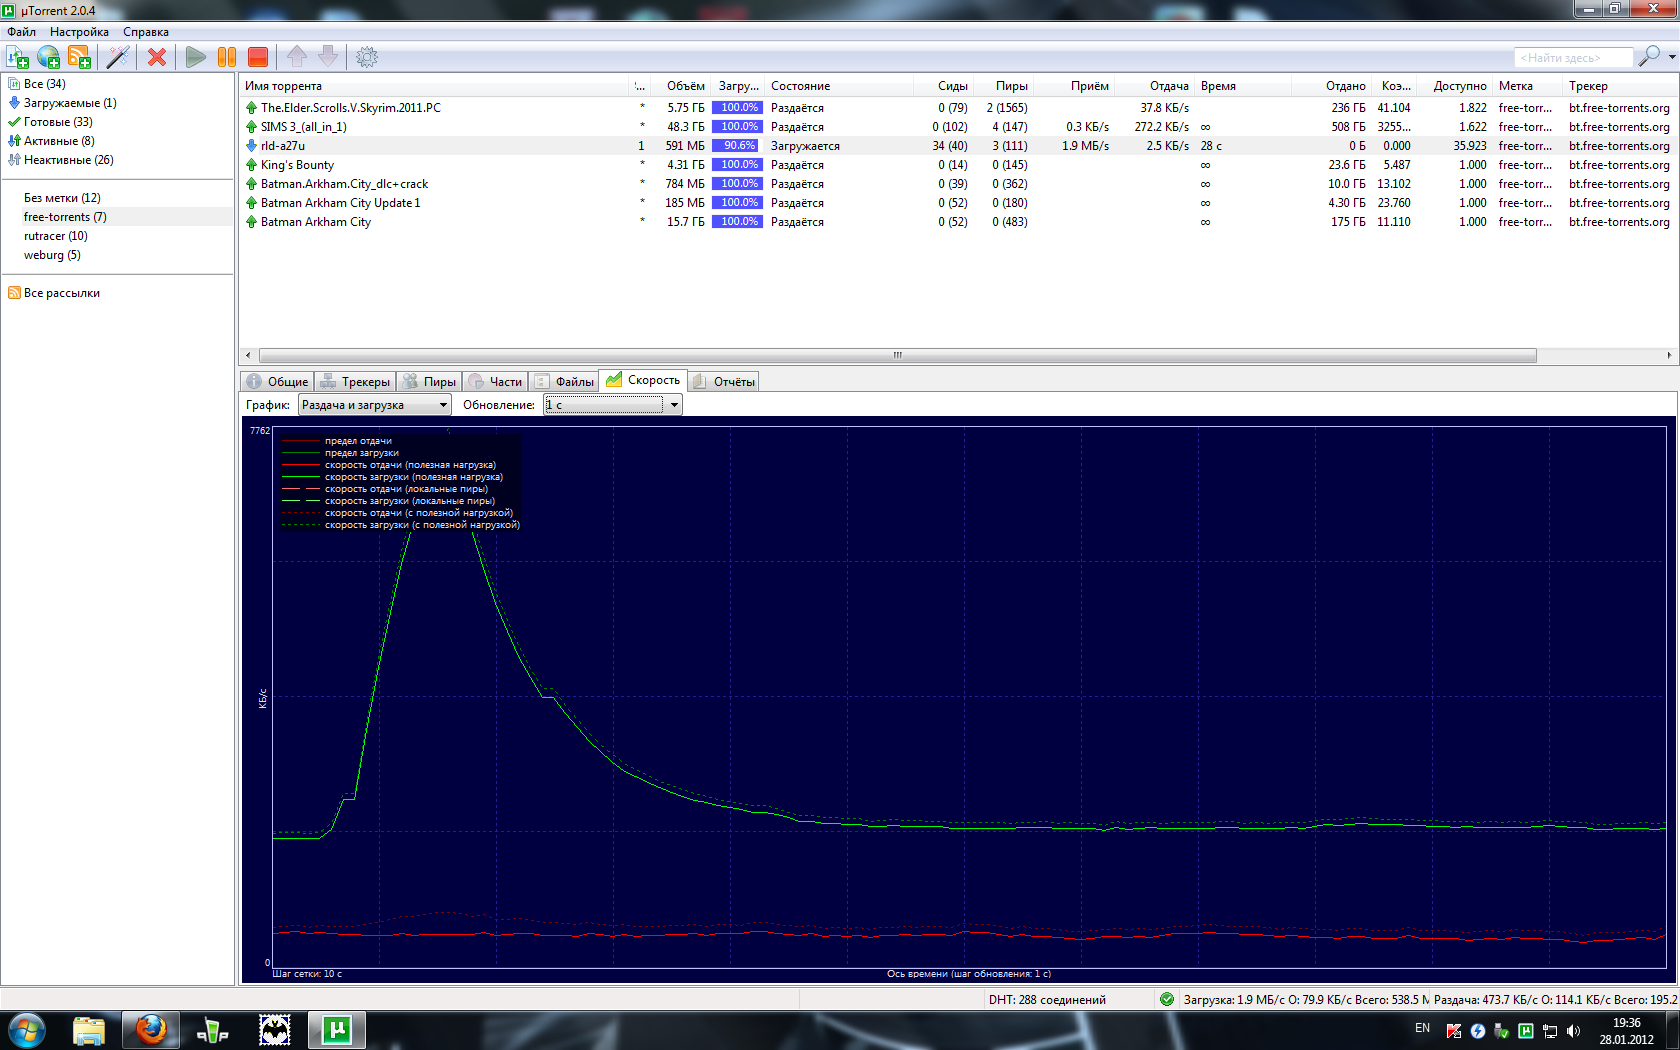
Task: Switch to the Трекеры tab
Action: (x=355, y=381)
